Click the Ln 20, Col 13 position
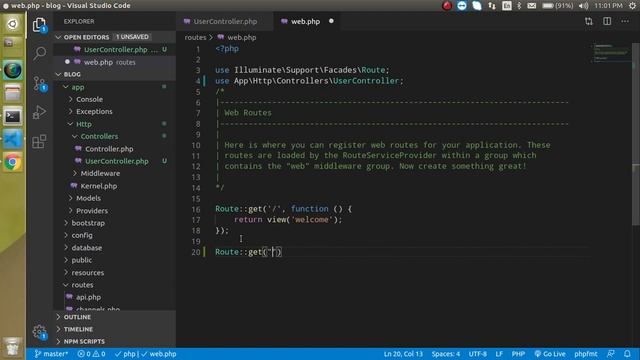The height and width of the screenshot is (360, 640). [403, 354]
